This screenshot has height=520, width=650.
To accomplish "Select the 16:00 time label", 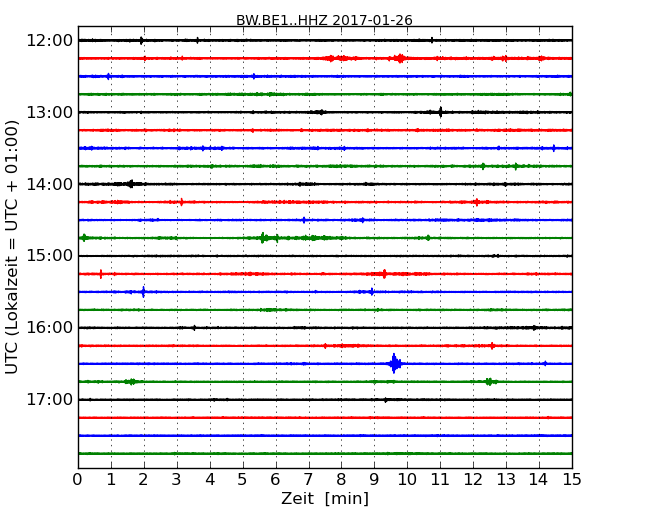I will point(49,328).
